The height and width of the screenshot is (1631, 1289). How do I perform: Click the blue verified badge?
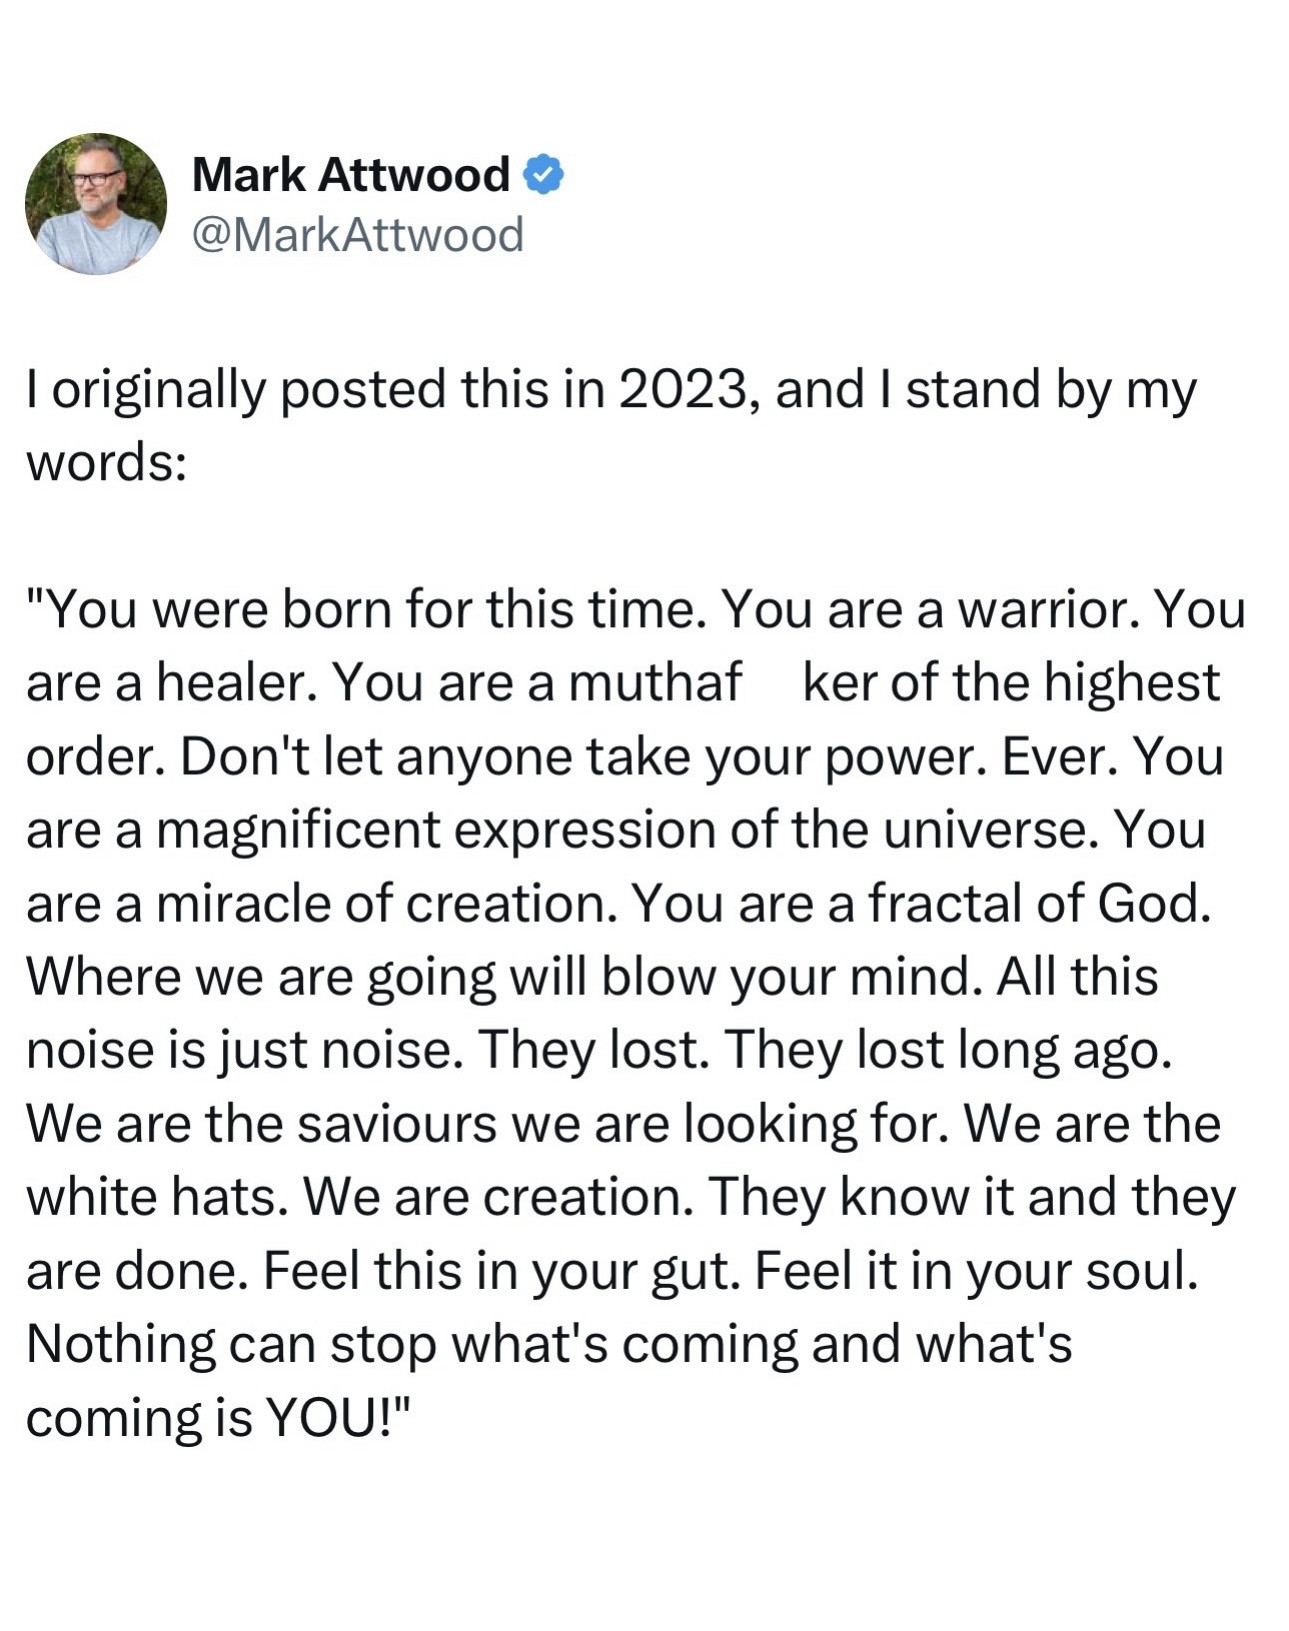[x=544, y=175]
